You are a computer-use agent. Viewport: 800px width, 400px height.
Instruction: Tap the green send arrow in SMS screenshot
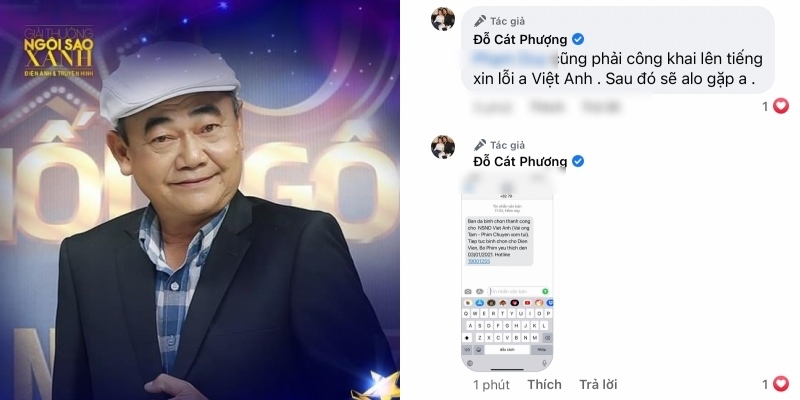point(545,291)
